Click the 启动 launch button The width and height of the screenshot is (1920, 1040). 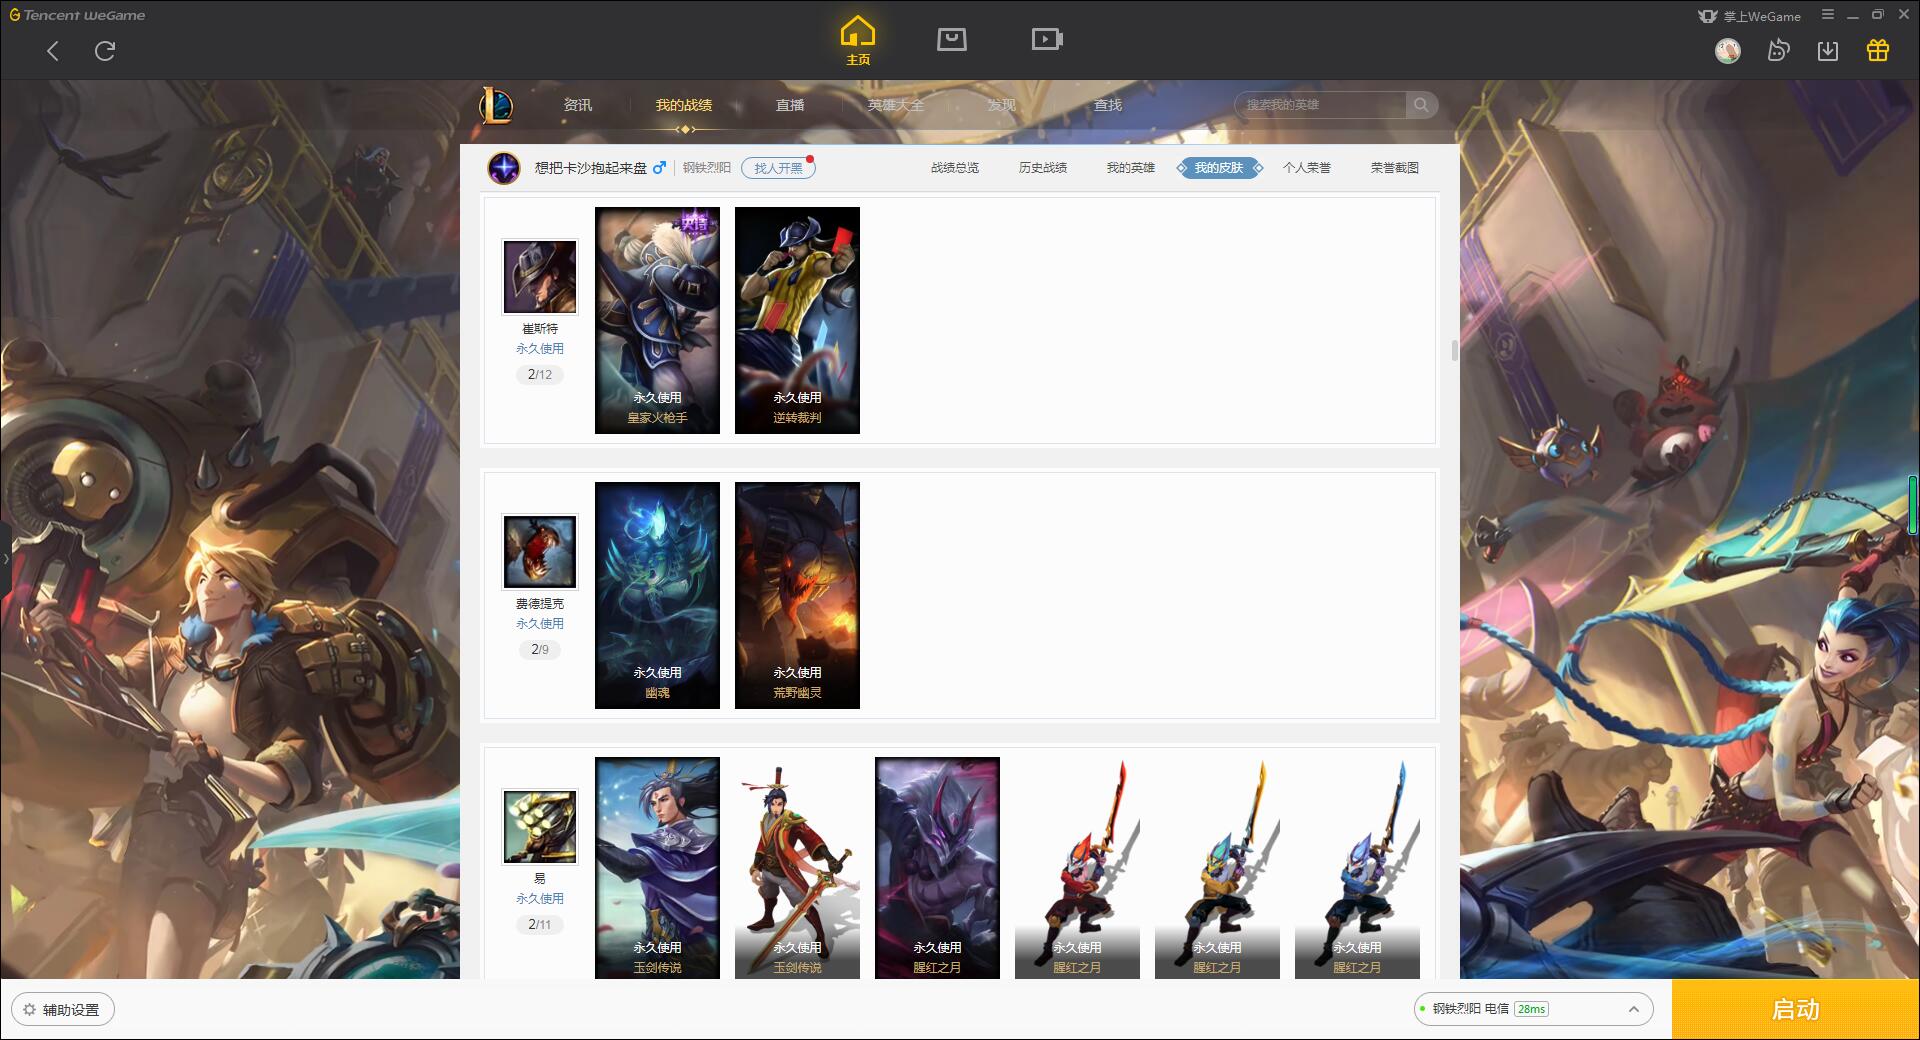(x=1796, y=1010)
